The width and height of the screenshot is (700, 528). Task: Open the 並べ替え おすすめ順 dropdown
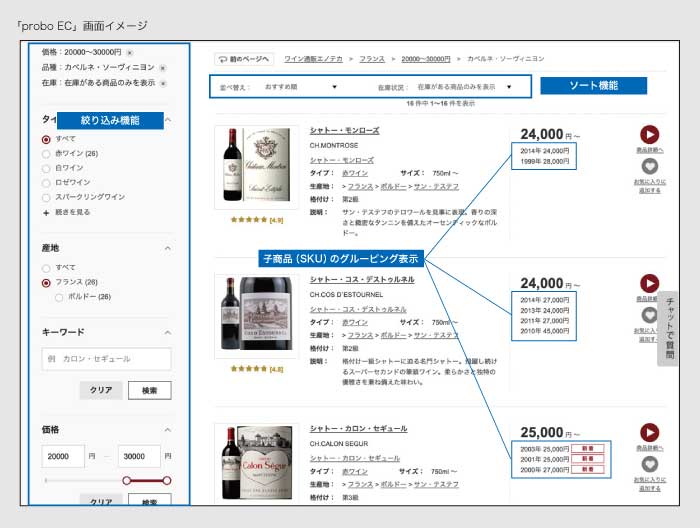coord(300,87)
